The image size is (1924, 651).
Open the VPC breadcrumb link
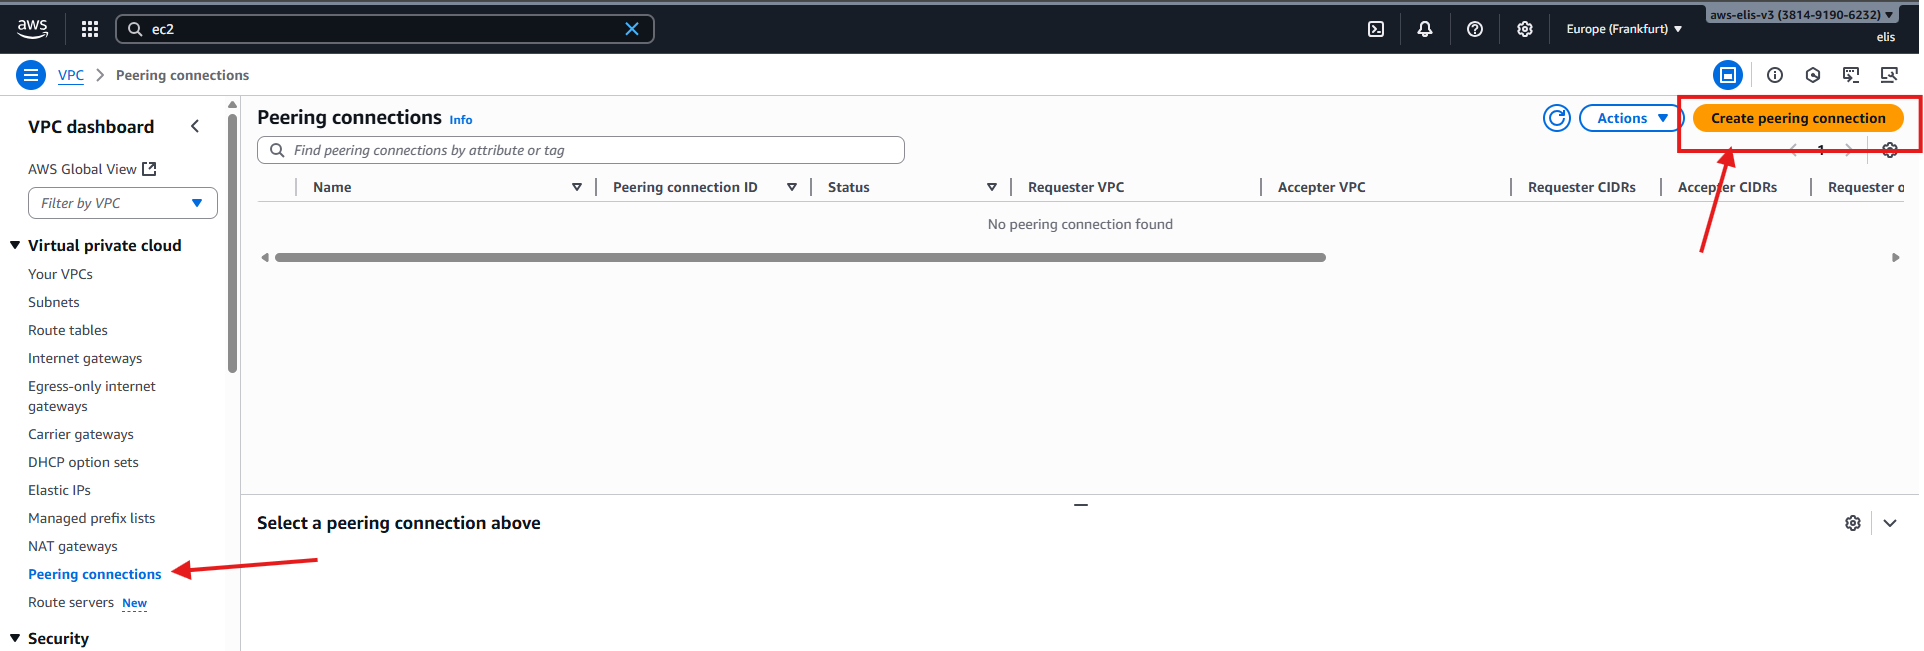pos(71,75)
